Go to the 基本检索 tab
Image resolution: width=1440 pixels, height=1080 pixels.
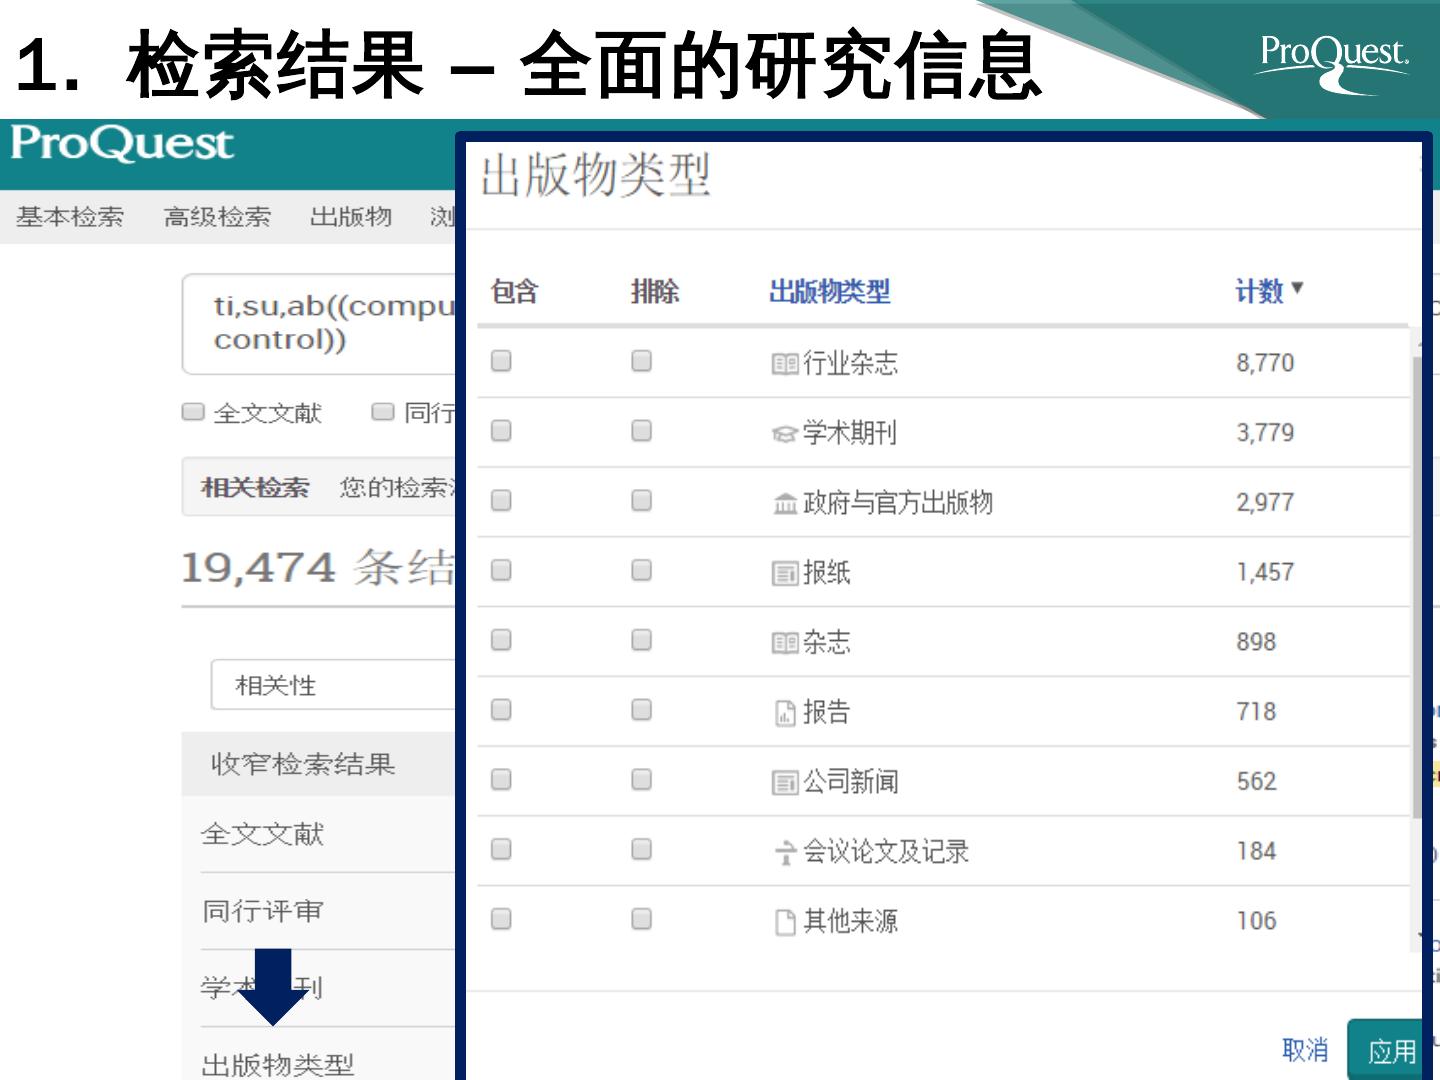[x=70, y=217]
